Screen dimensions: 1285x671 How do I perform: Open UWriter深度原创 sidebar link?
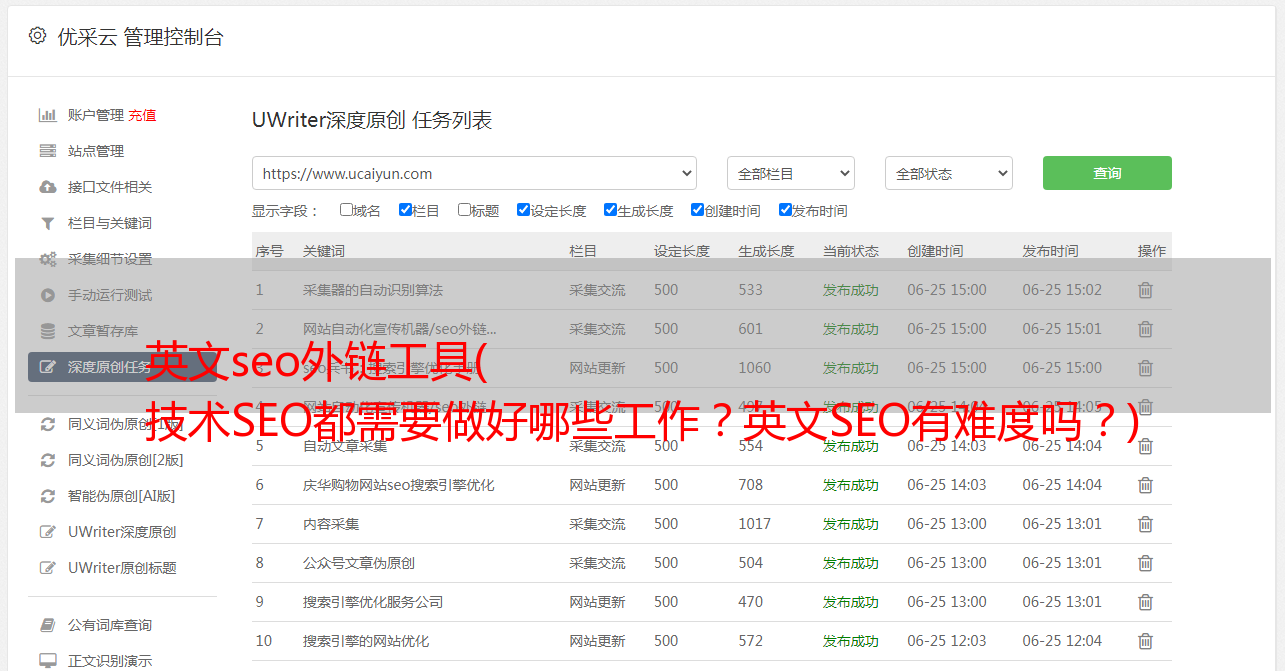point(122,532)
